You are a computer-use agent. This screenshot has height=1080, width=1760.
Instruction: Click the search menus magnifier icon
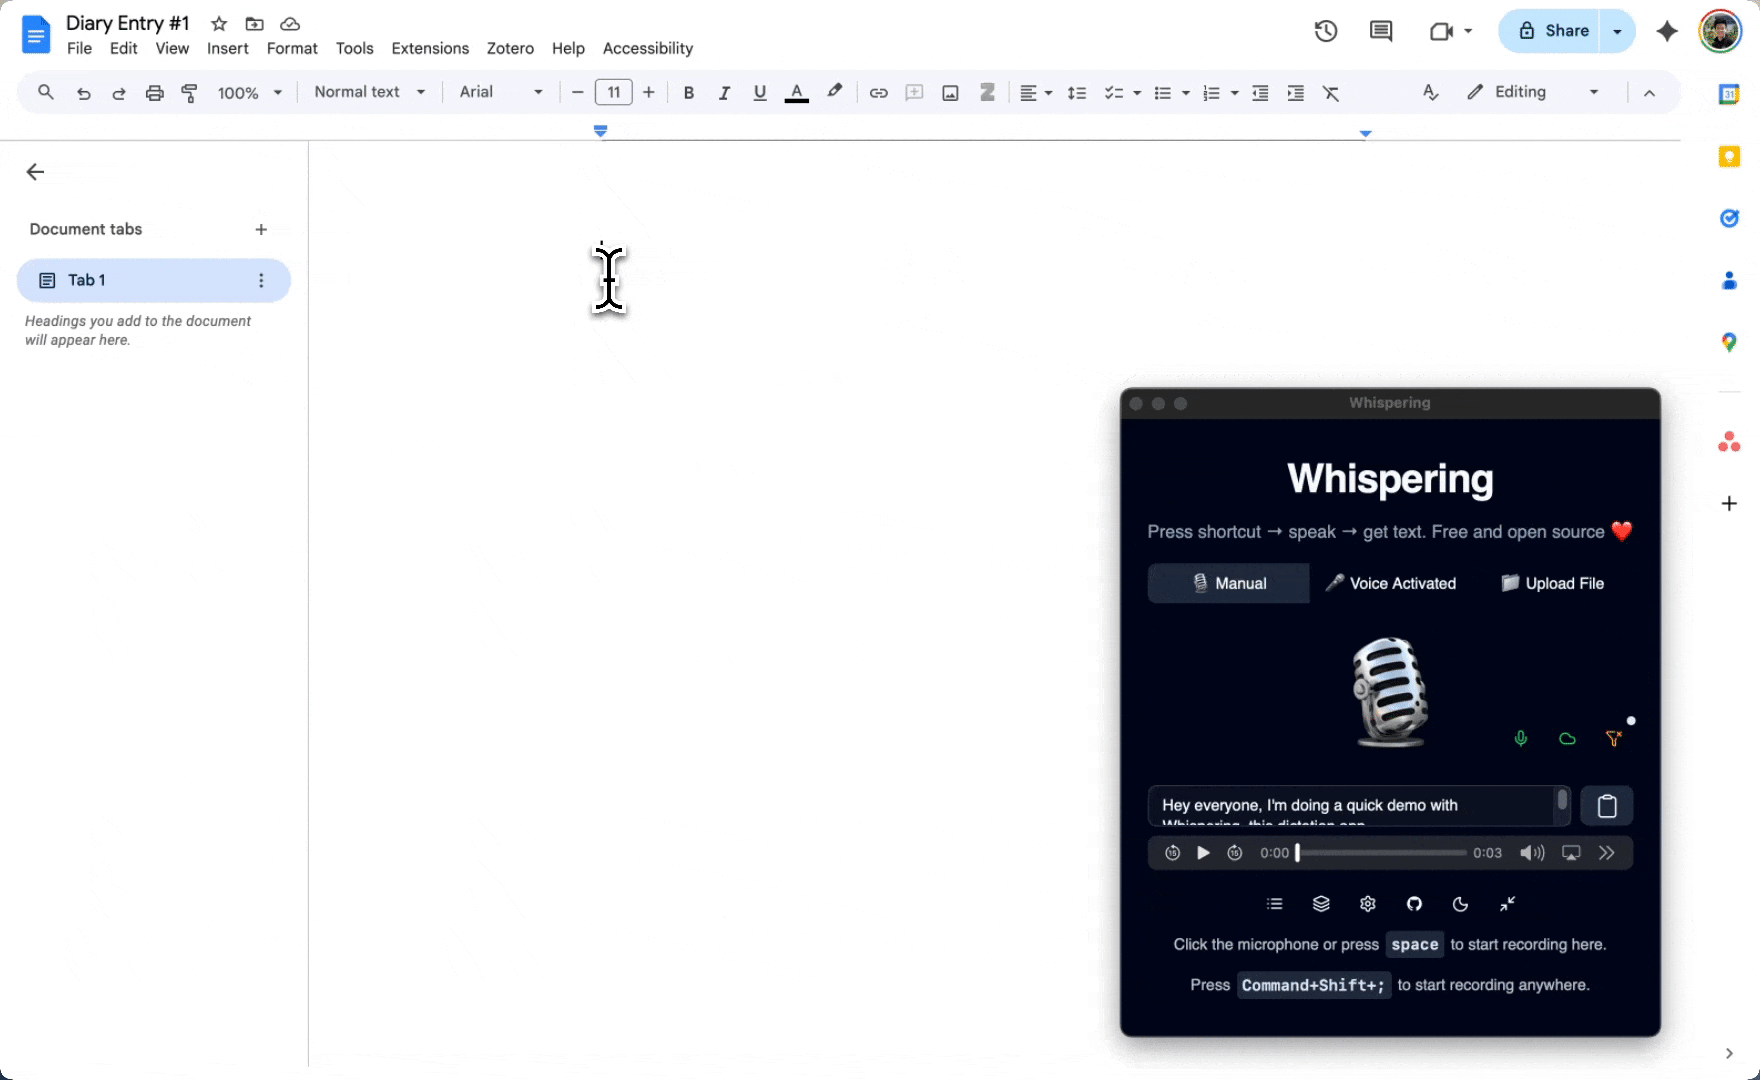46,92
